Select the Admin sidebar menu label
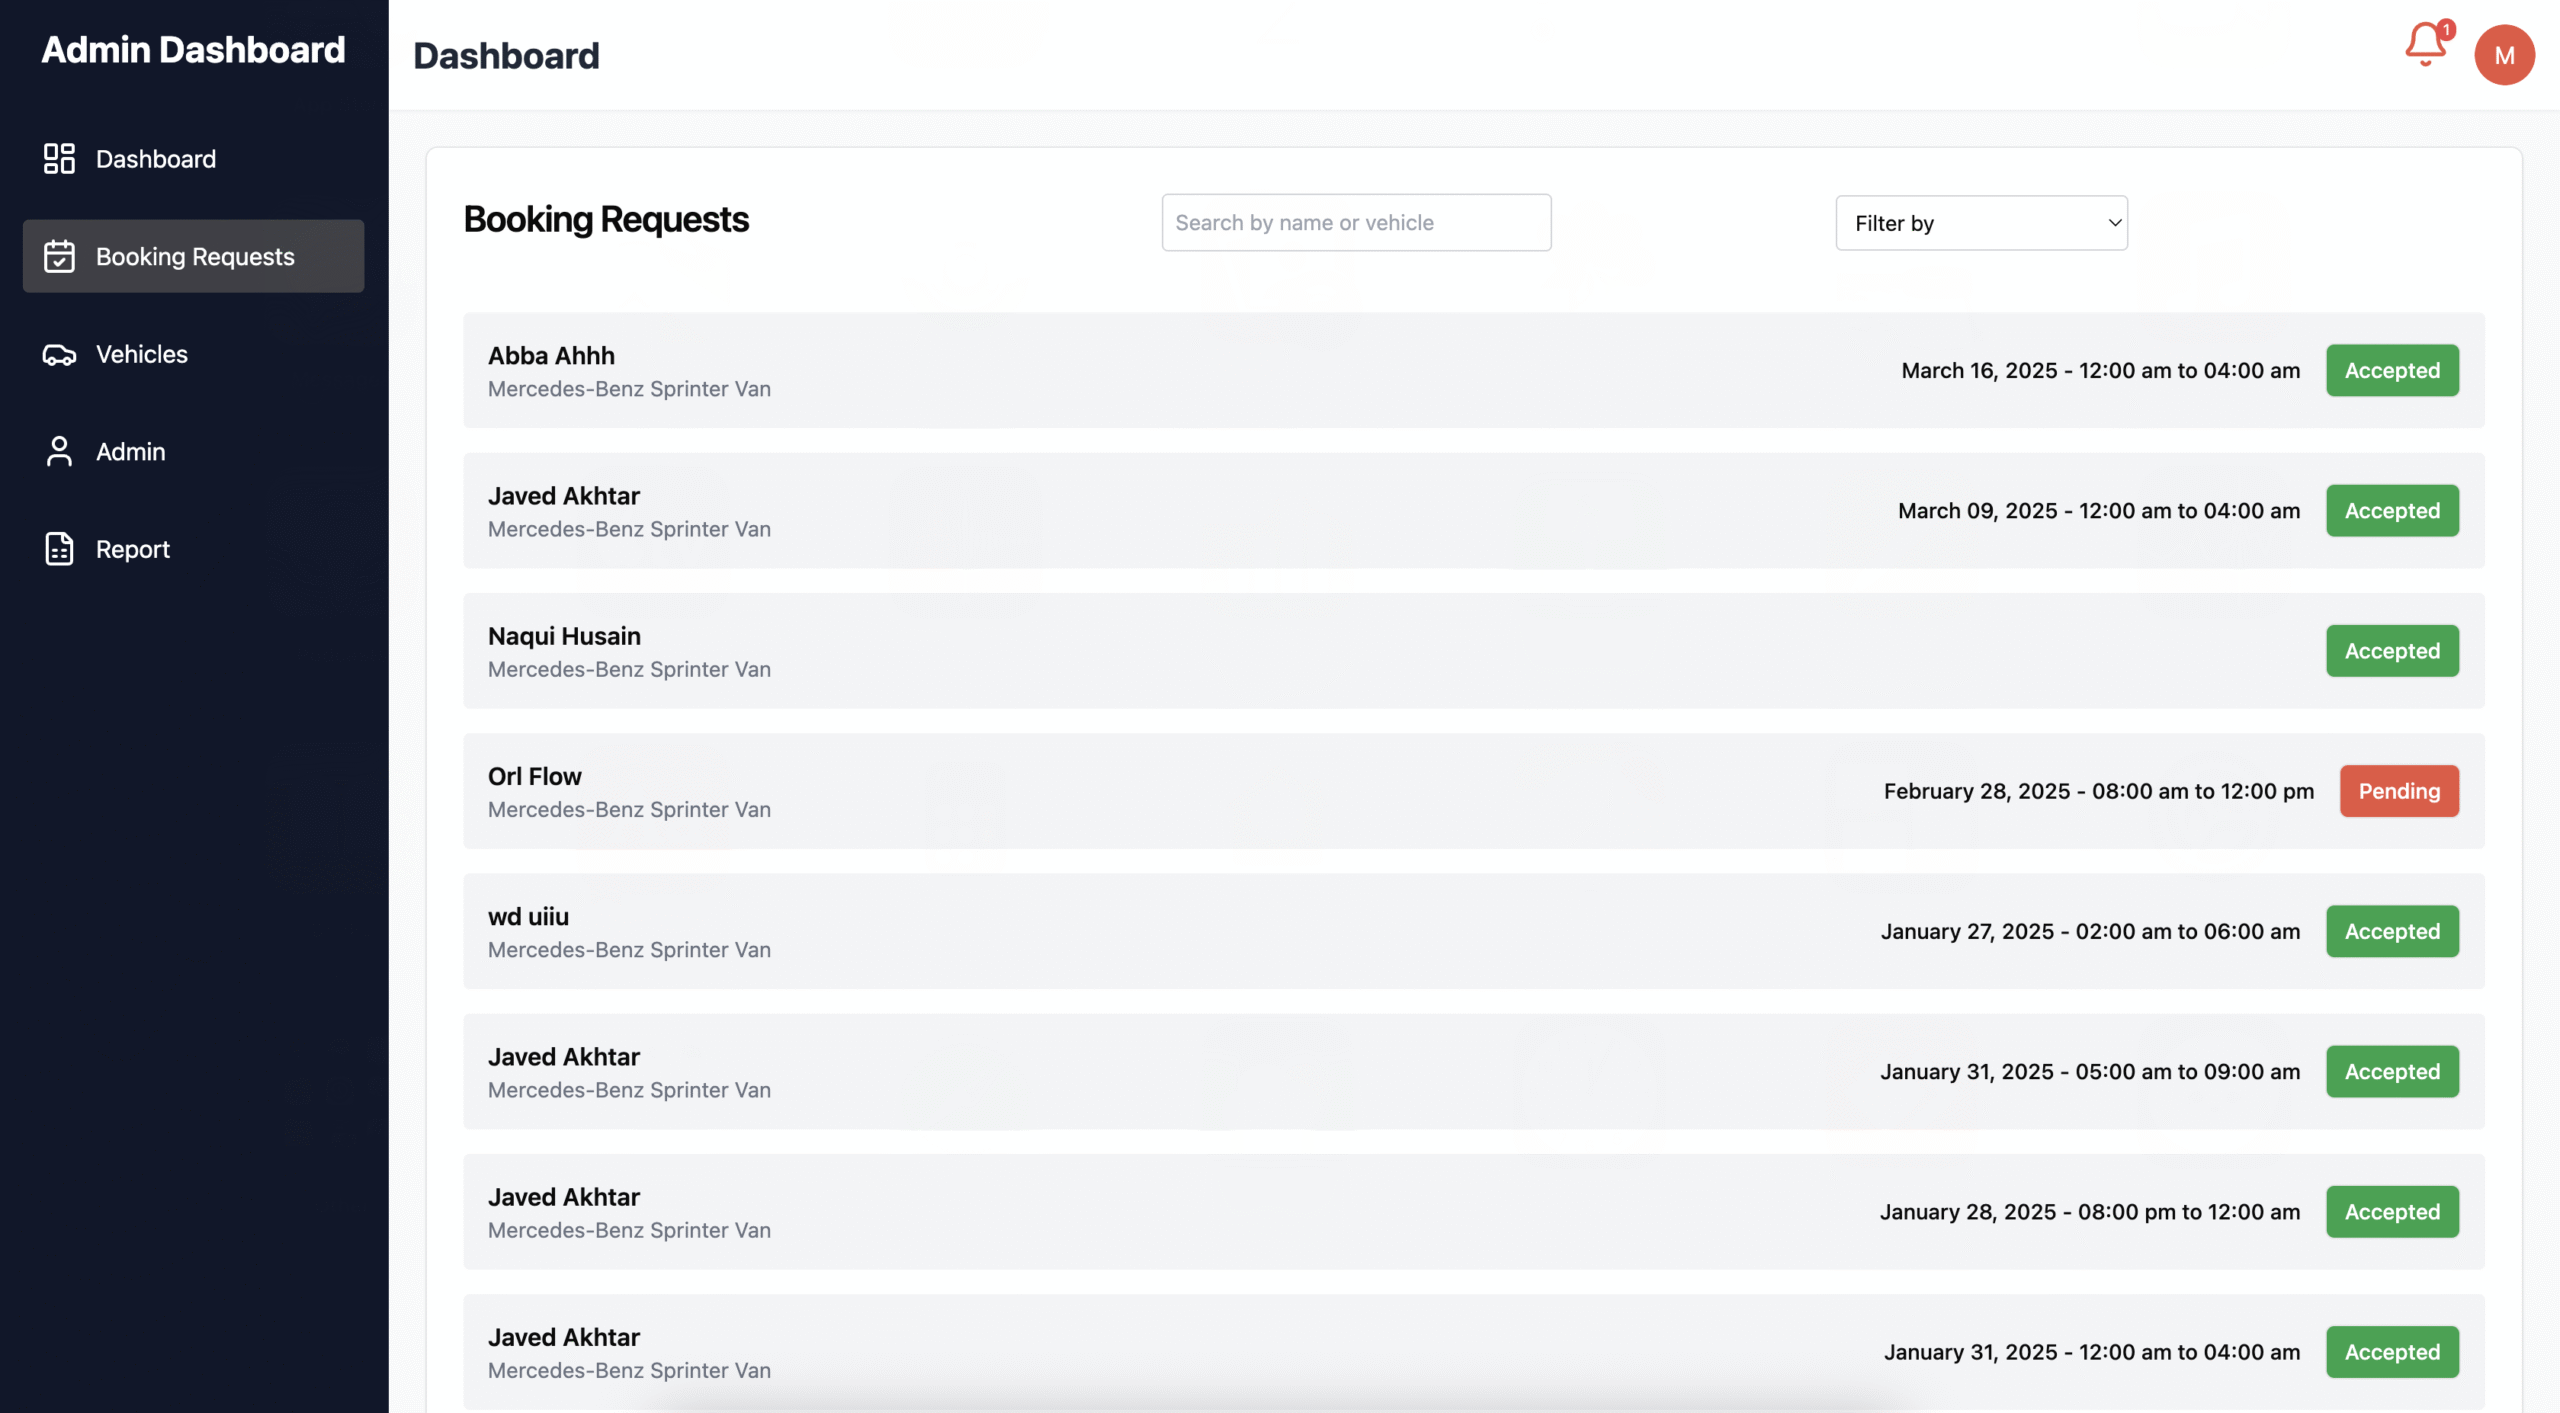This screenshot has height=1413, width=2560. 131,451
